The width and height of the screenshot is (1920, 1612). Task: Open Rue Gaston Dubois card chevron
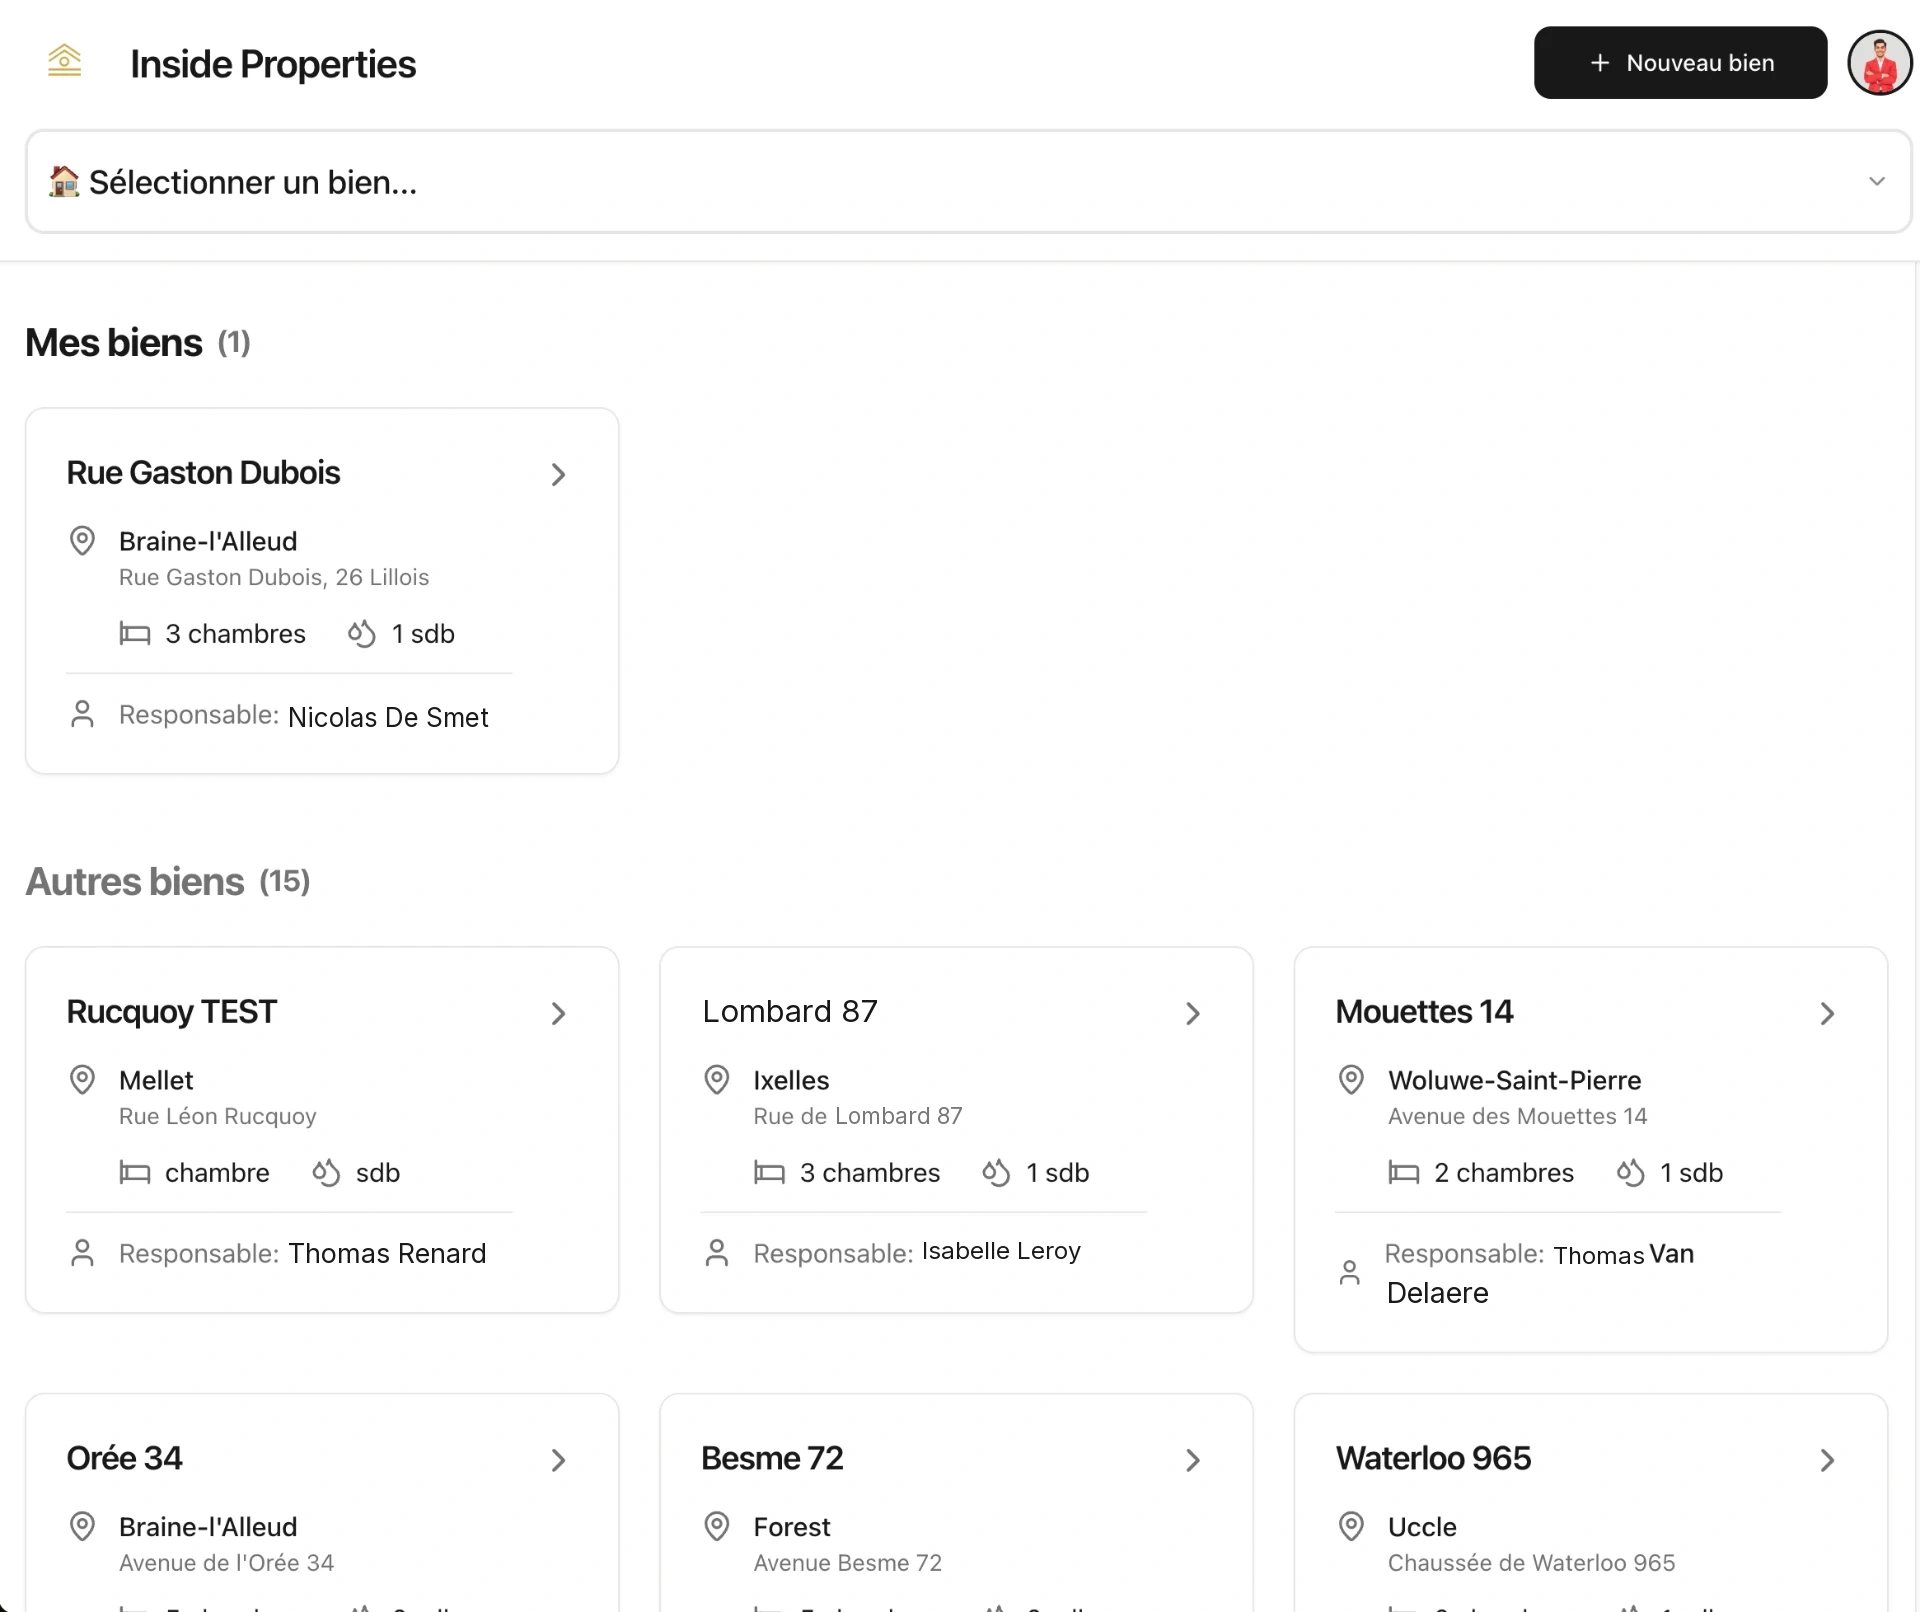(558, 474)
